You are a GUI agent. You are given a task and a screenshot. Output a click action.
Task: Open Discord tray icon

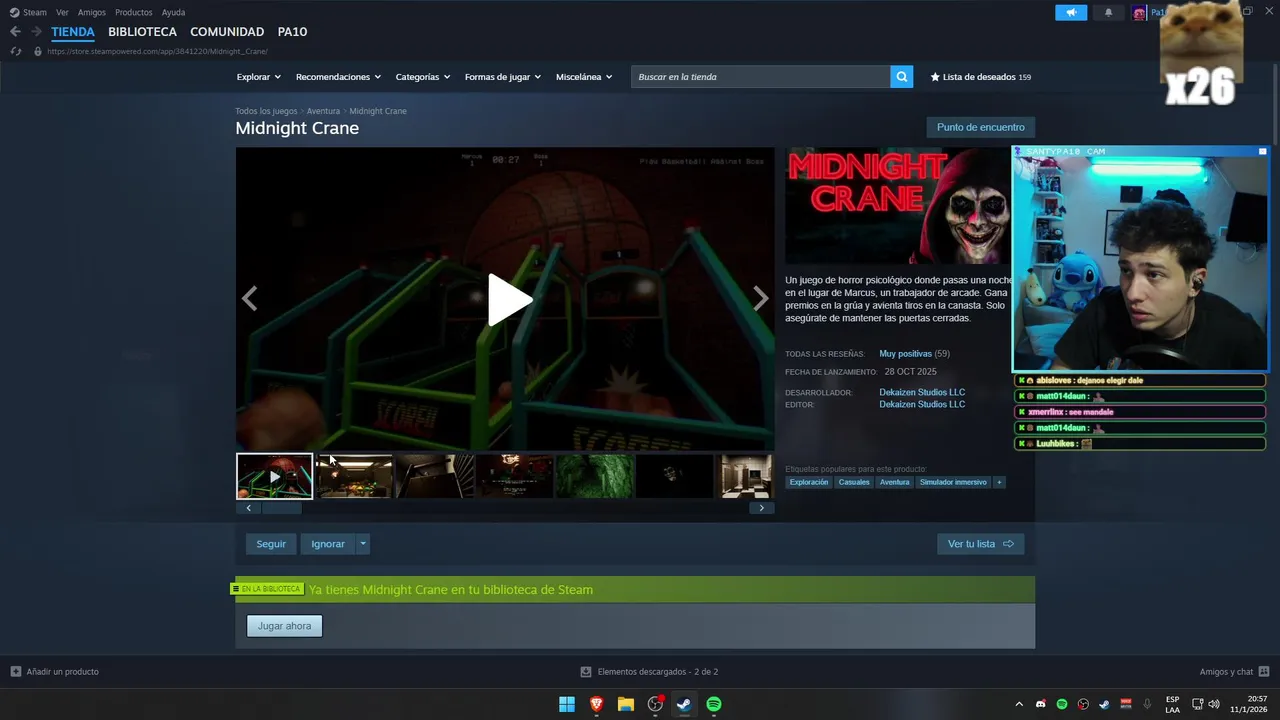(x=1041, y=704)
